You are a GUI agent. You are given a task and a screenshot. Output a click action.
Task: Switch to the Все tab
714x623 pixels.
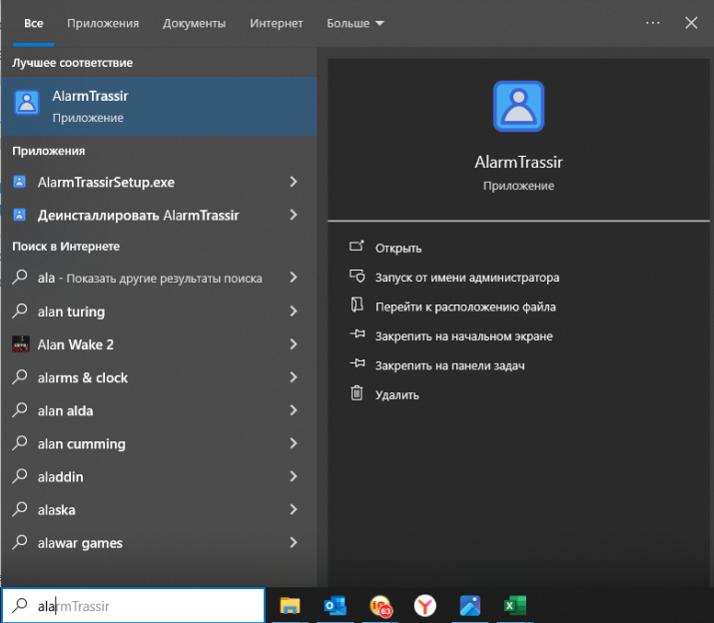pos(34,23)
